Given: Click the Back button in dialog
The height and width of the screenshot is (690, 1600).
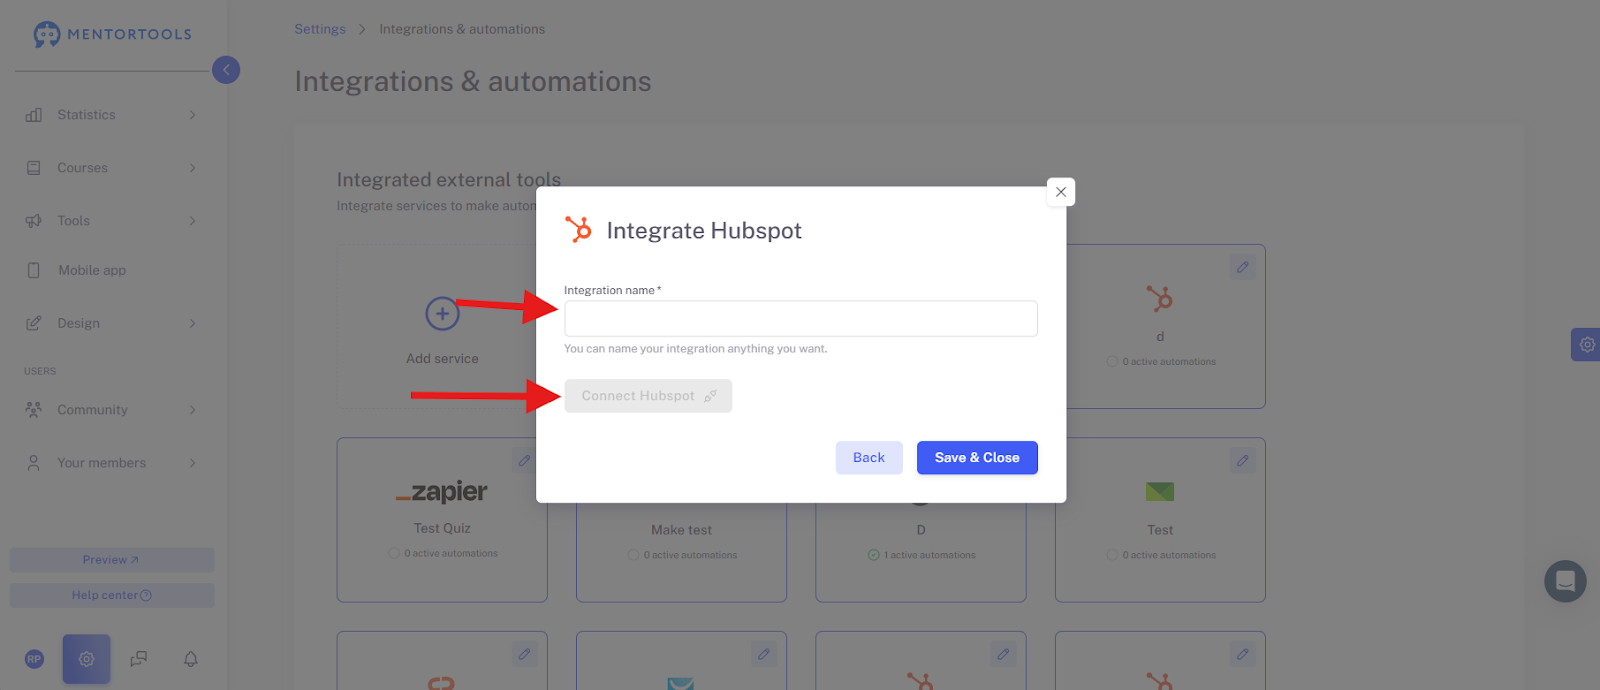Looking at the screenshot, I should [869, 458].
